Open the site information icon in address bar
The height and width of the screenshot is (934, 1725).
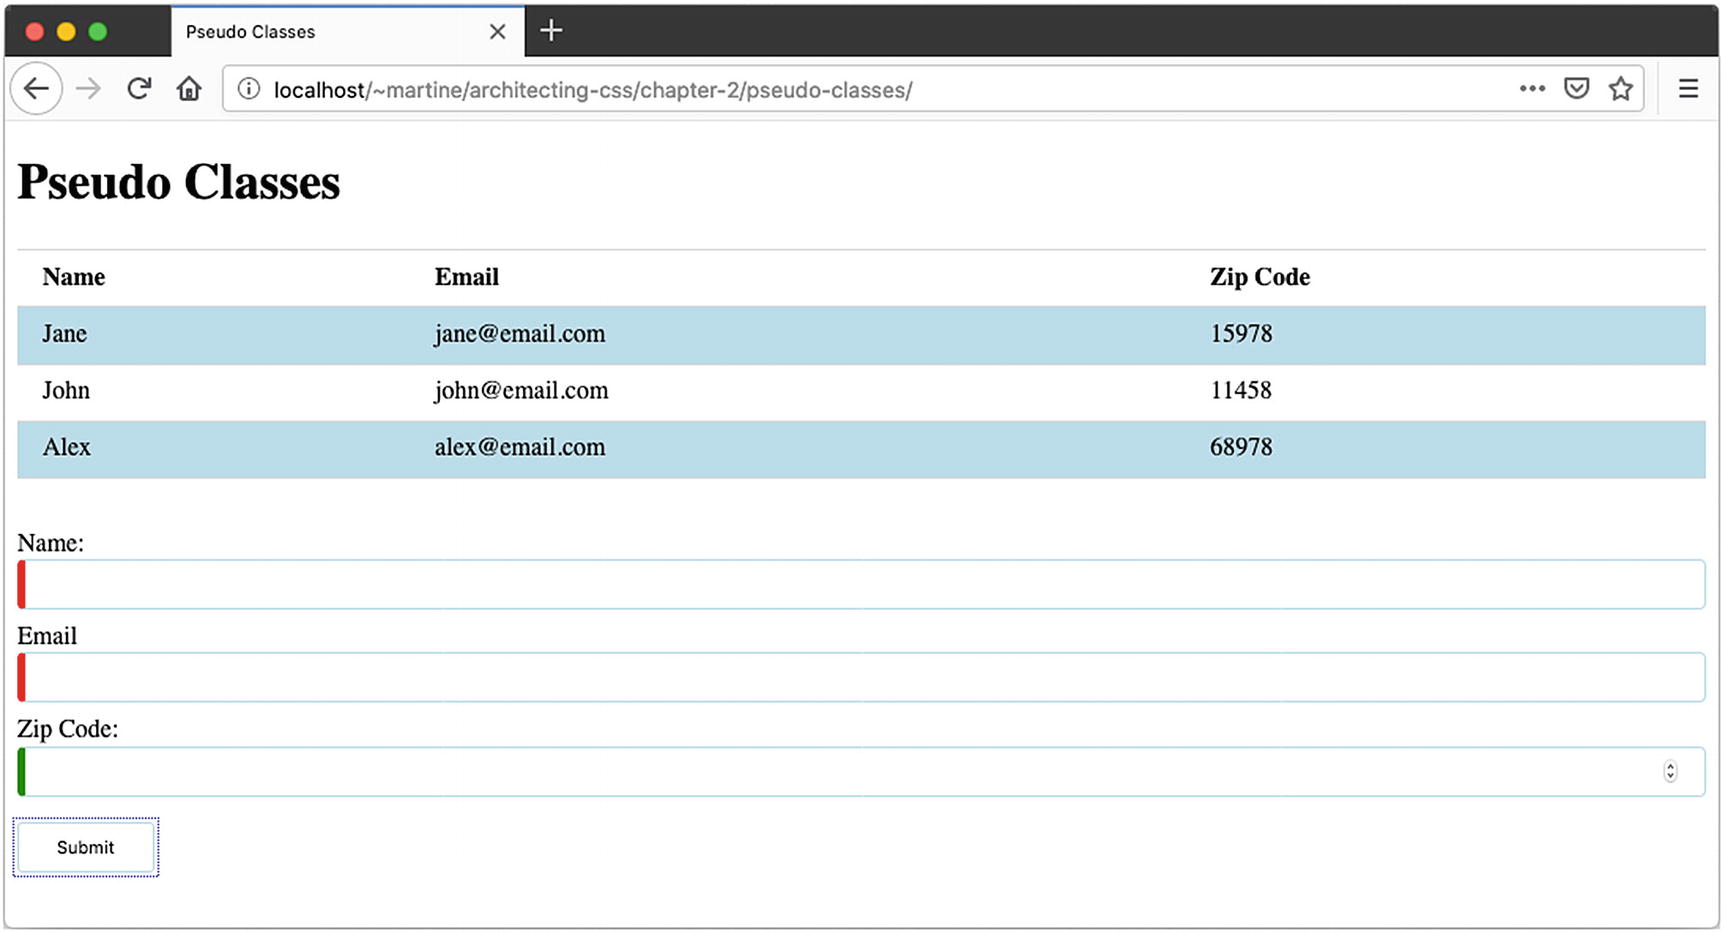249,89
